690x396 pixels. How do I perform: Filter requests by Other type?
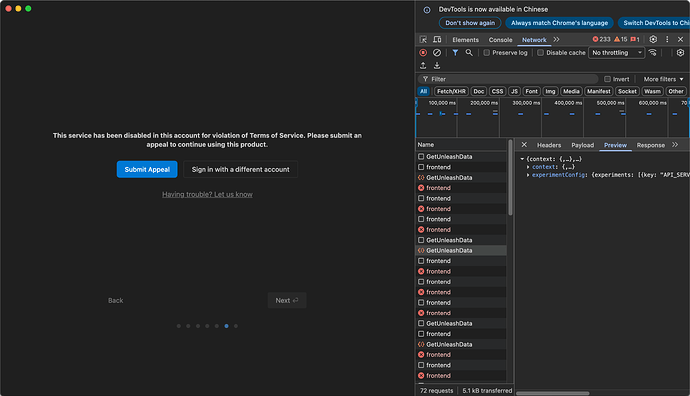coord(676,91)
